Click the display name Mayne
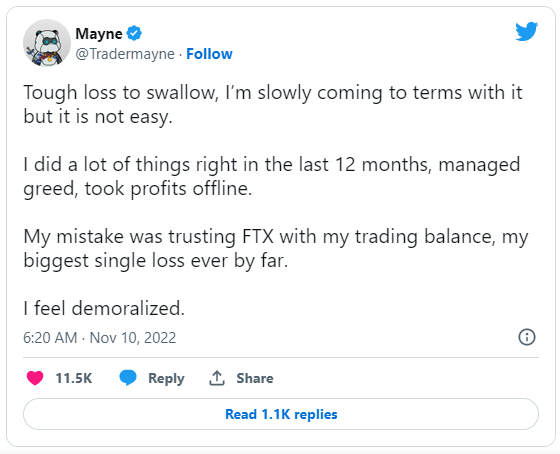 99,34
